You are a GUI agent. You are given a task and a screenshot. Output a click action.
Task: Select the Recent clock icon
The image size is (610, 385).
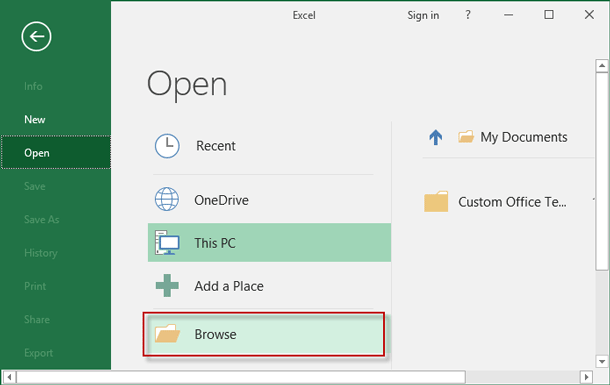pyautogui.click(x=167, y=146)
